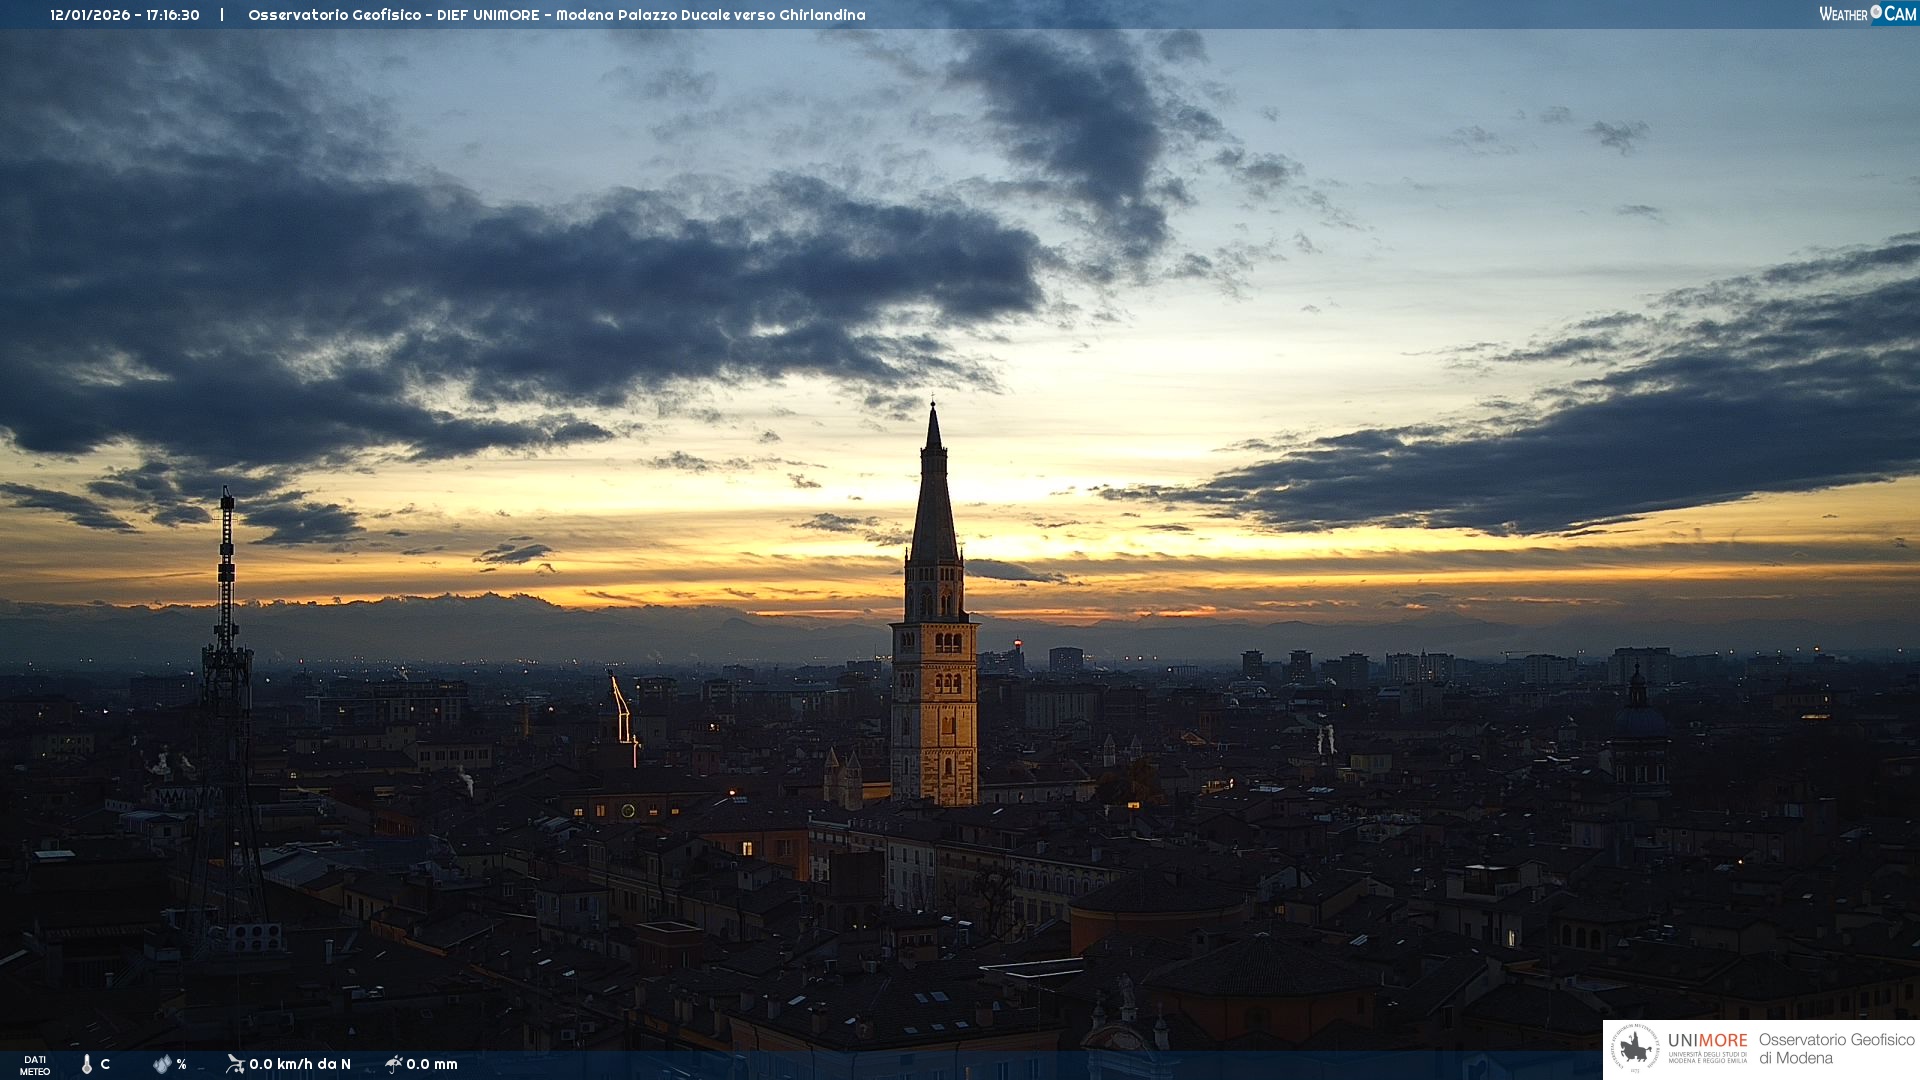Click the UNIMORE text logo
1920x1080 pixels.
(x=1707, y=1041)
